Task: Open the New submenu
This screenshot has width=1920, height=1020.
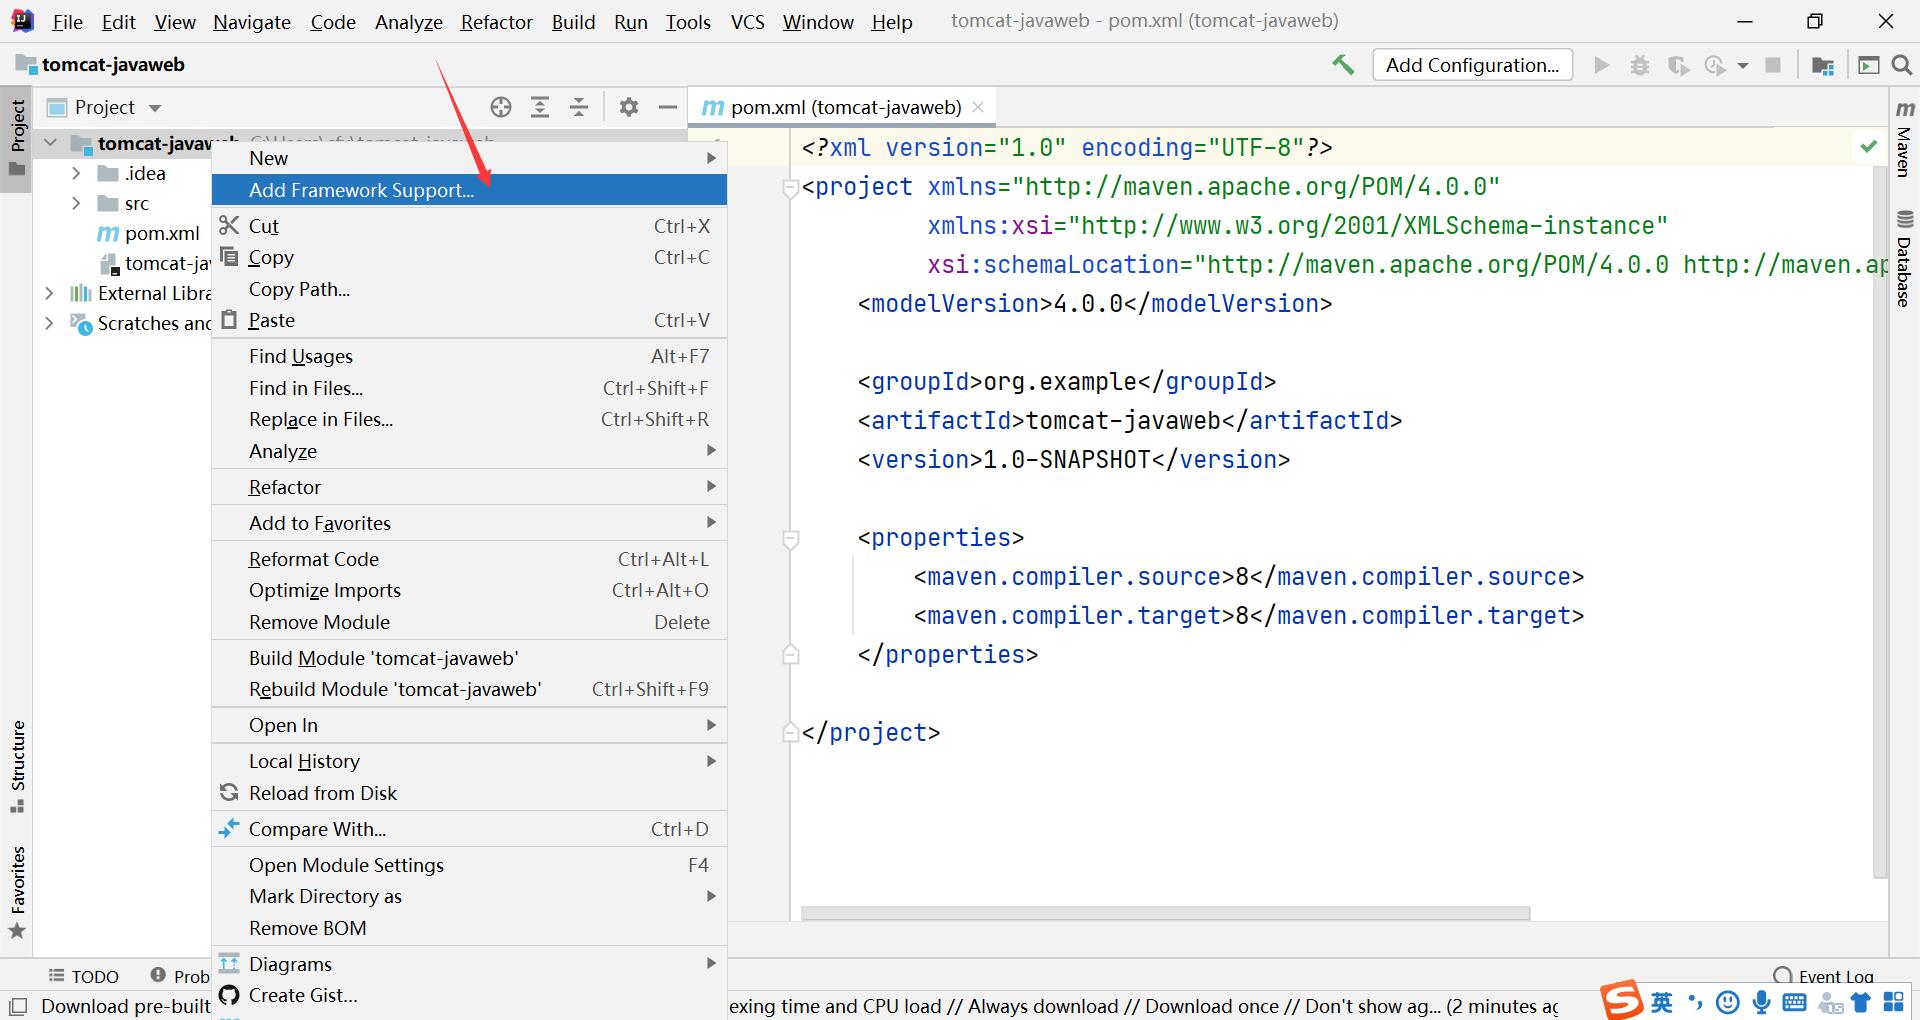Action: pos(469,158)
